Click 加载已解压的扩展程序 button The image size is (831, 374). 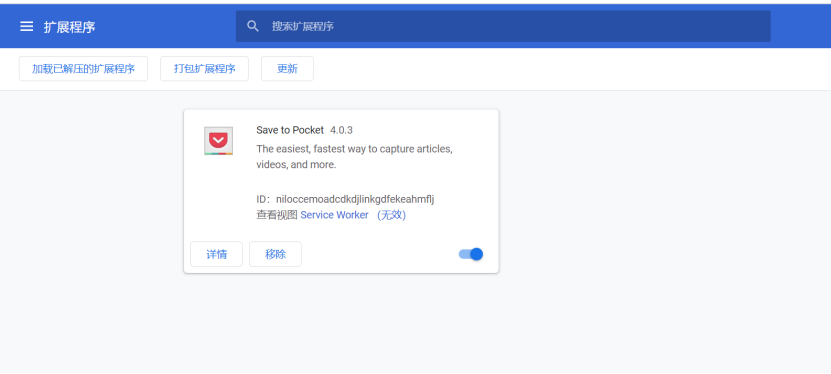[x=83, y=69]
